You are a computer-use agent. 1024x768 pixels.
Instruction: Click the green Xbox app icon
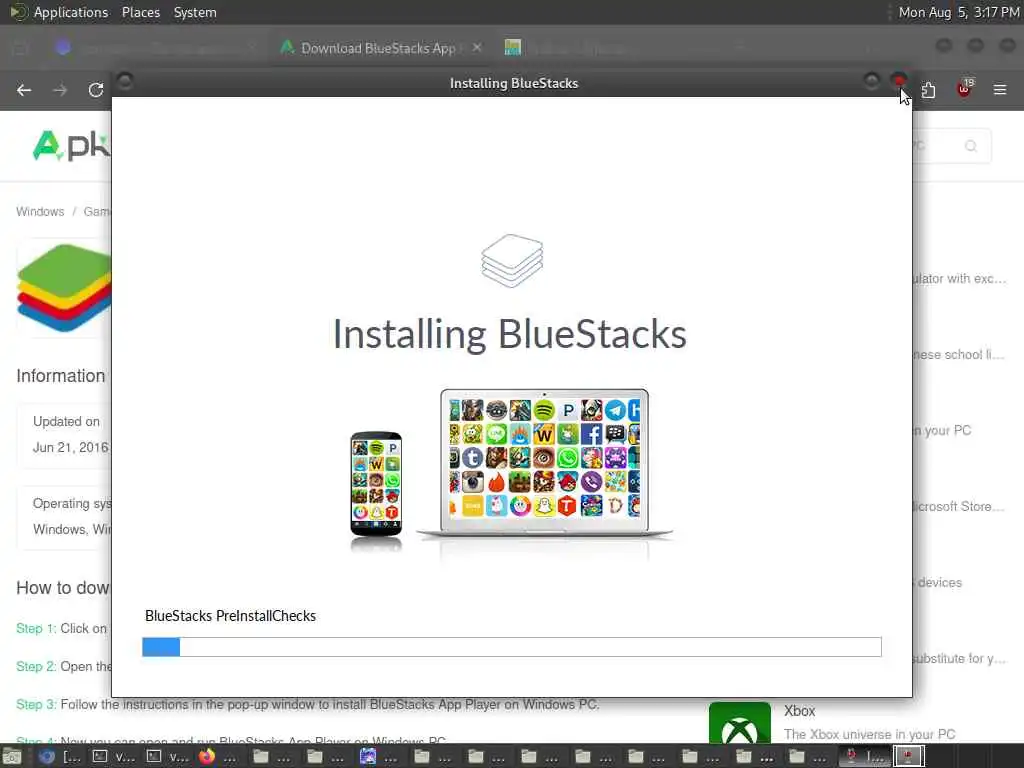pyautogui.click(x=739, y=723)
